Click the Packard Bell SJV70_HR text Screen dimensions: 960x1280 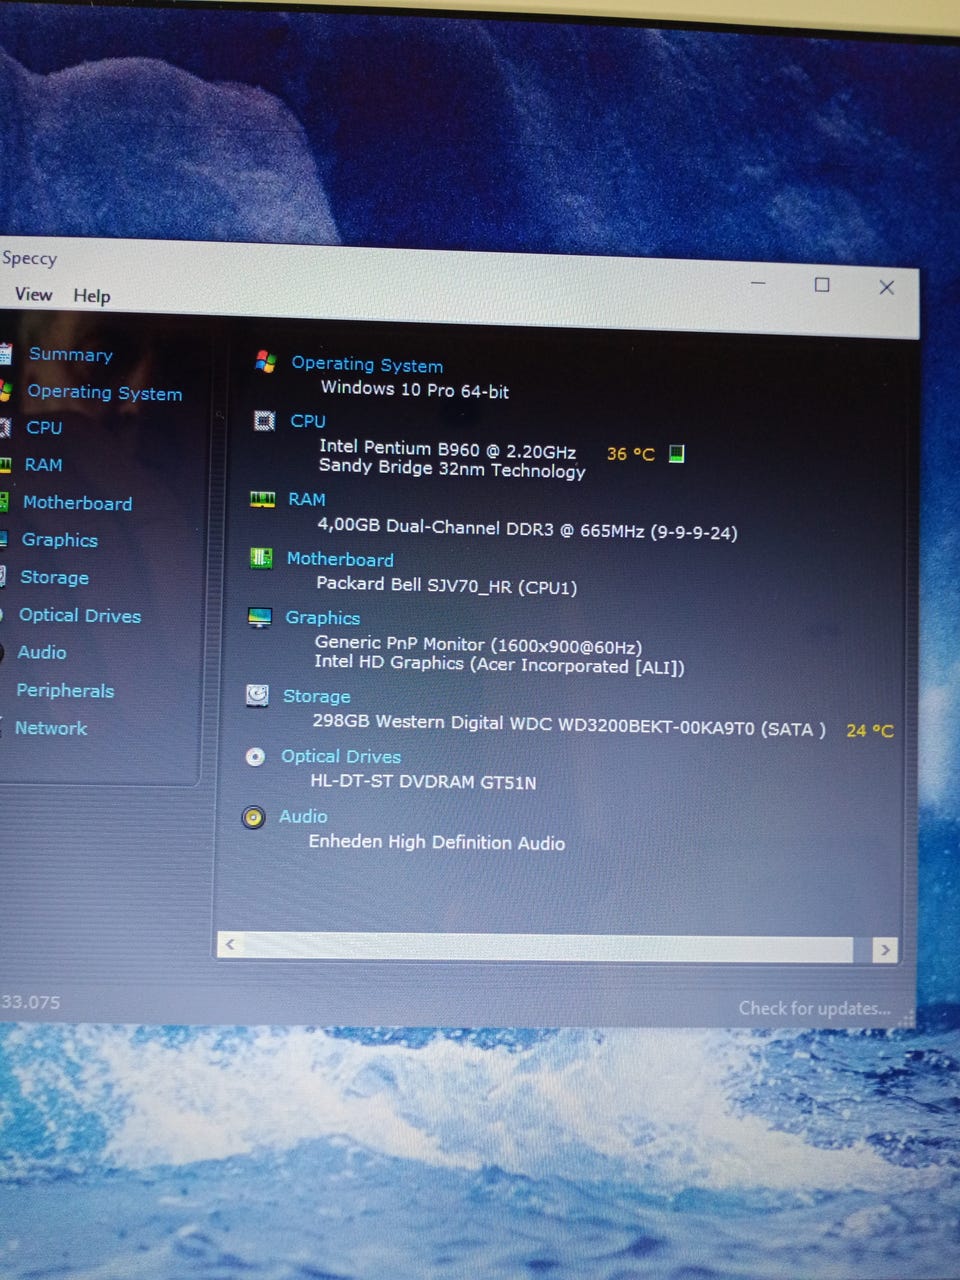click(446, 585)
